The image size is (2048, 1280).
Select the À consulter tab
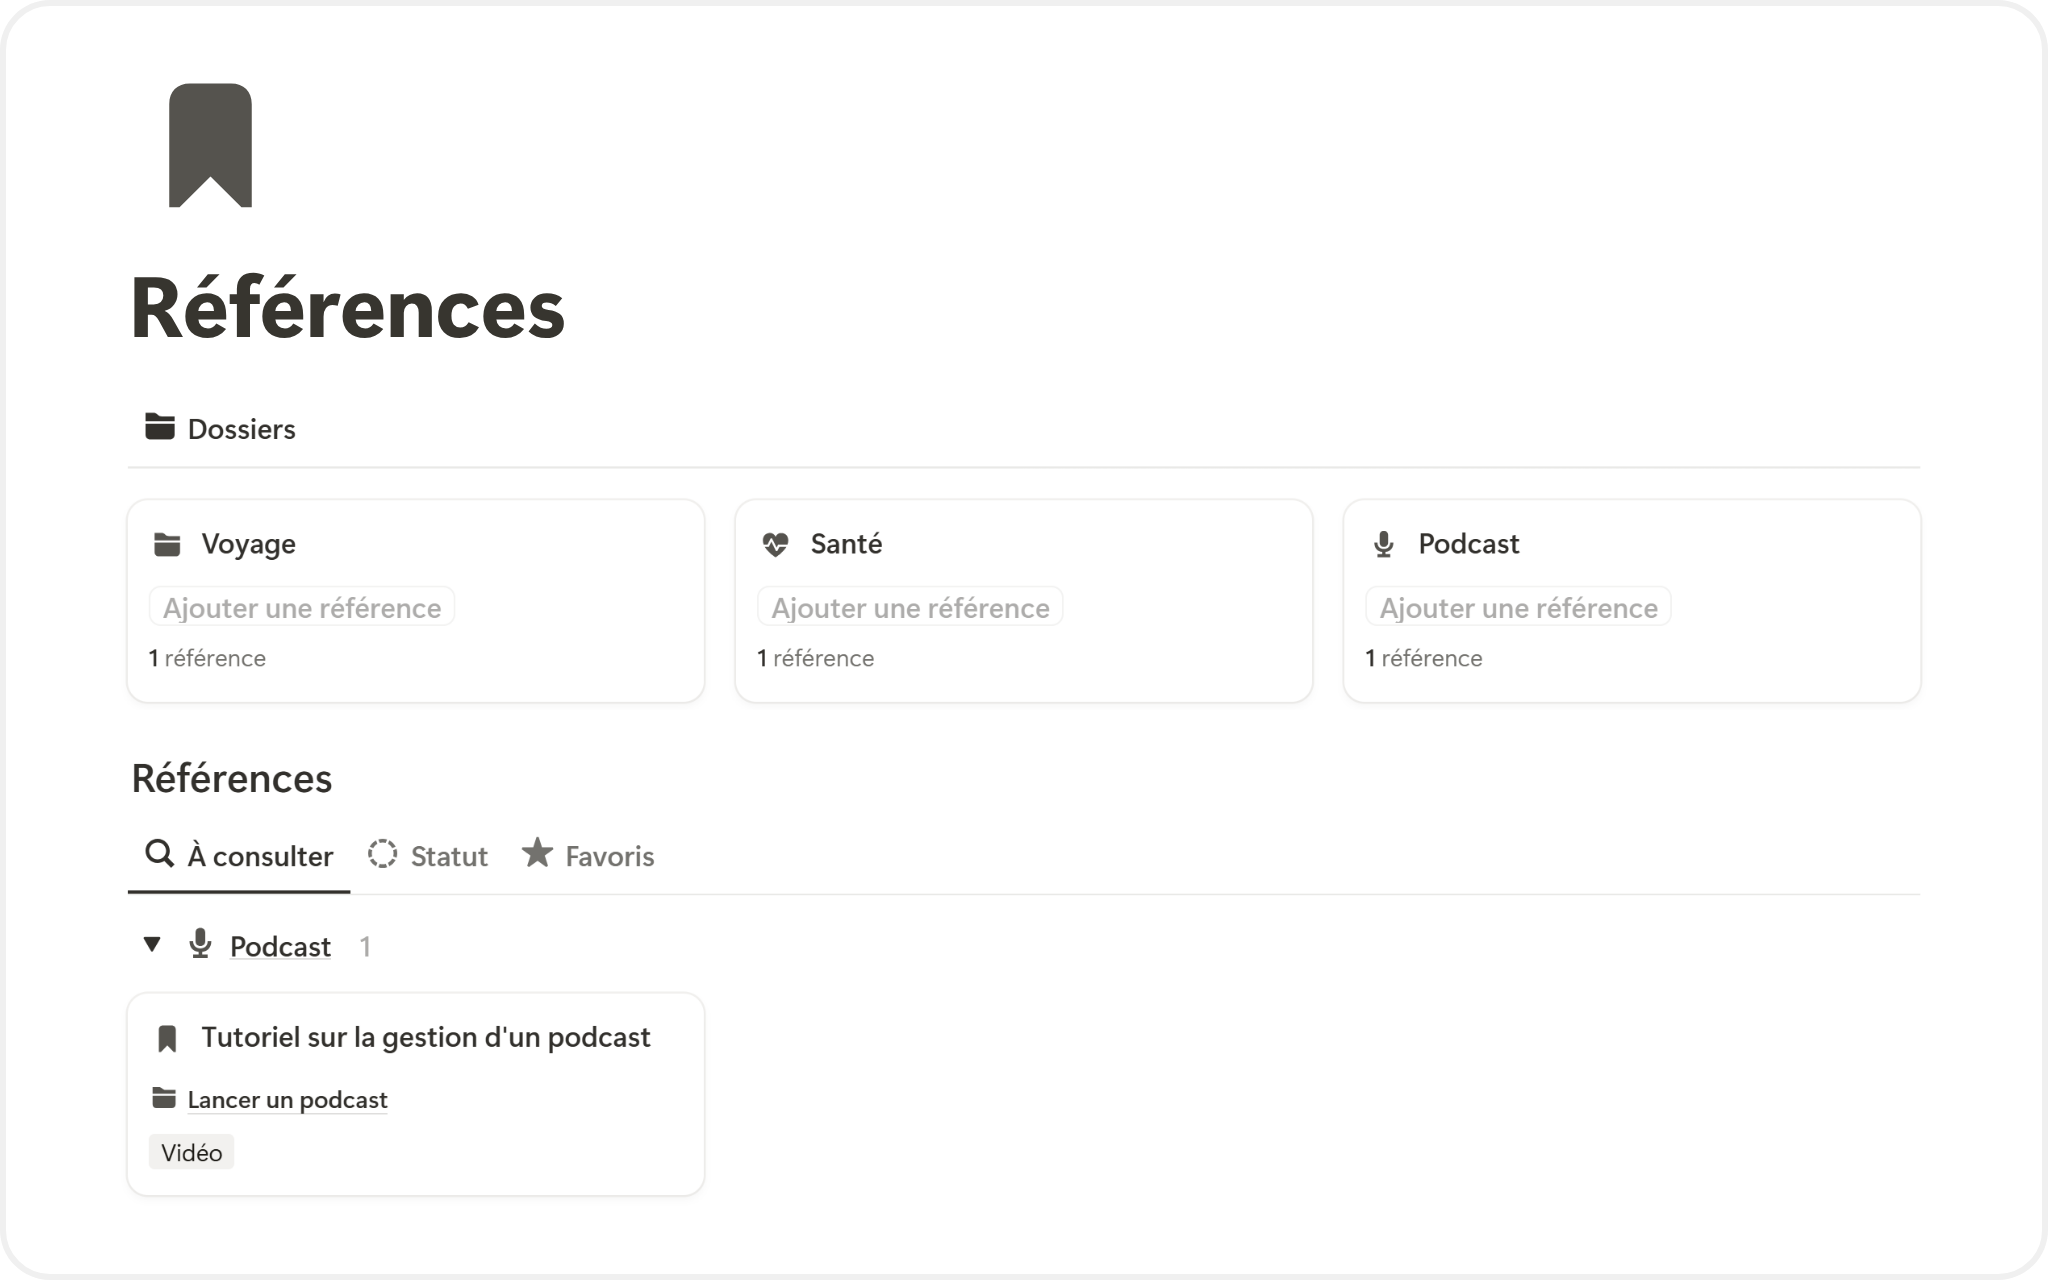[x=240, y=856]
